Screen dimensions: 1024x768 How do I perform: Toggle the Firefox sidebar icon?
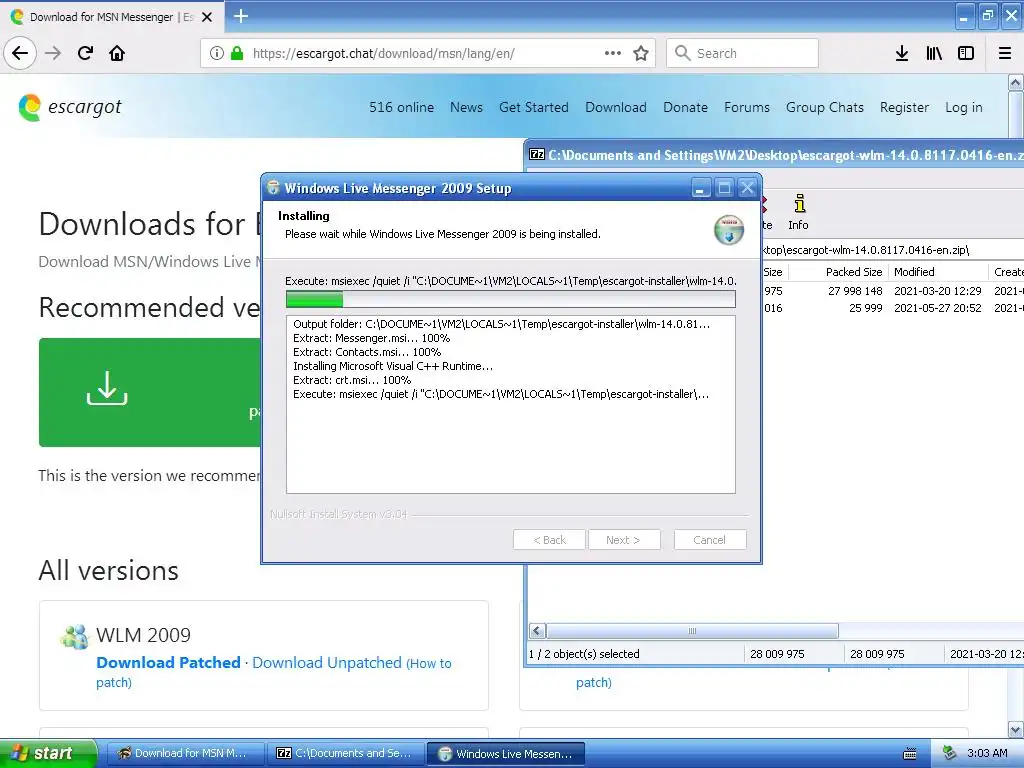tap(966, 53)
